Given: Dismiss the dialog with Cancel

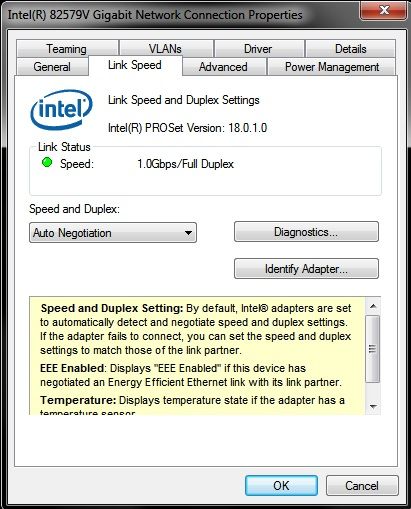Looking at the screenshot, I should coord(362,486).
